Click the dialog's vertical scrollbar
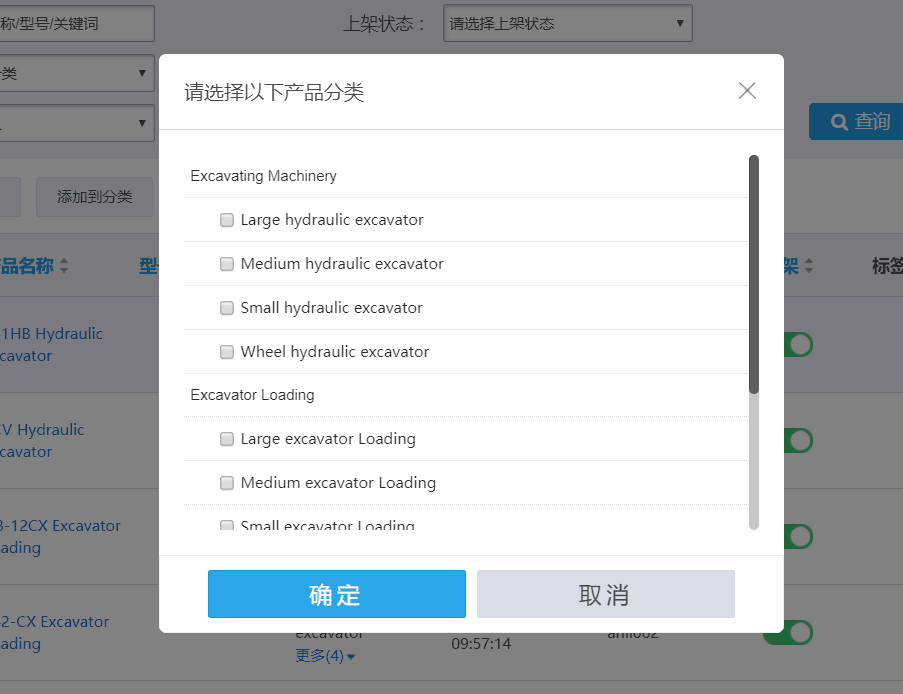Image resolution: width=903 pixels, height=694 pixels. click(x=753, y=275)
